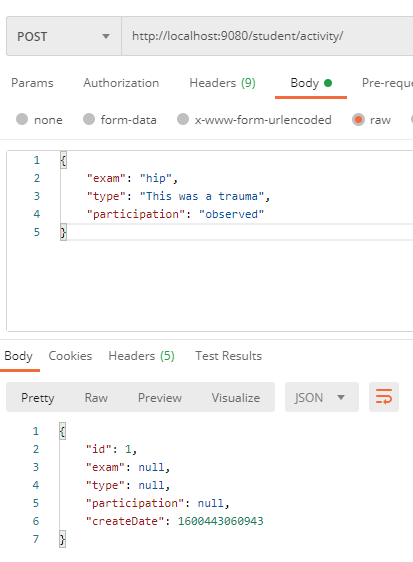Open the Authorization tab
The width and height of the screenshot is (413, 562).
coord(121,83)
